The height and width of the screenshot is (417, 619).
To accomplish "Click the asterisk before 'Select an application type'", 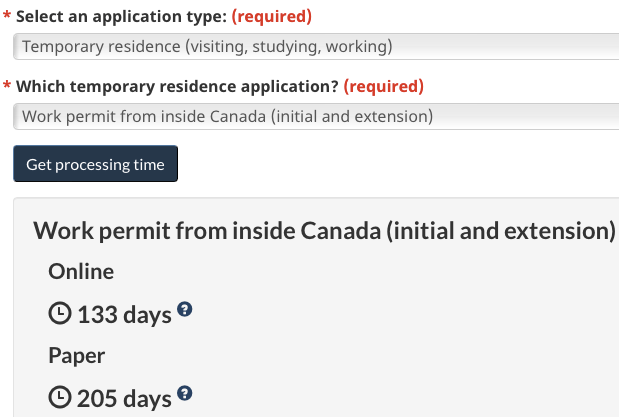I will coord(6,17).
